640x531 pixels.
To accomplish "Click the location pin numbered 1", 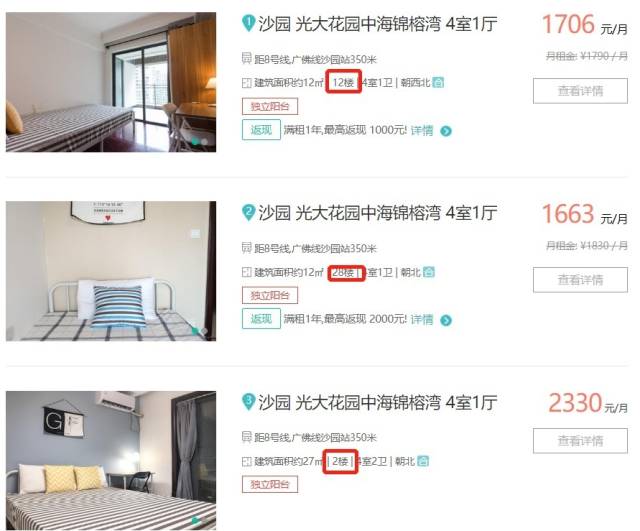I will 248,23.
